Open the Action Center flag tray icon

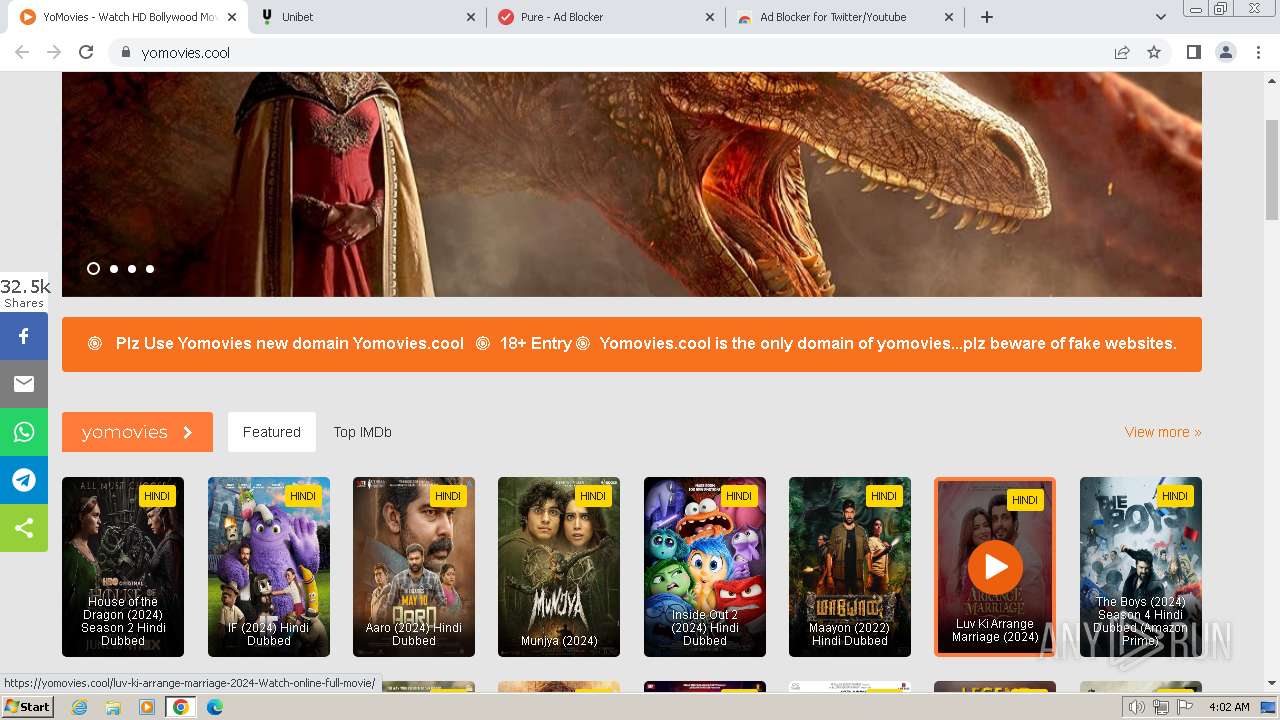[x=1185, y=707]
